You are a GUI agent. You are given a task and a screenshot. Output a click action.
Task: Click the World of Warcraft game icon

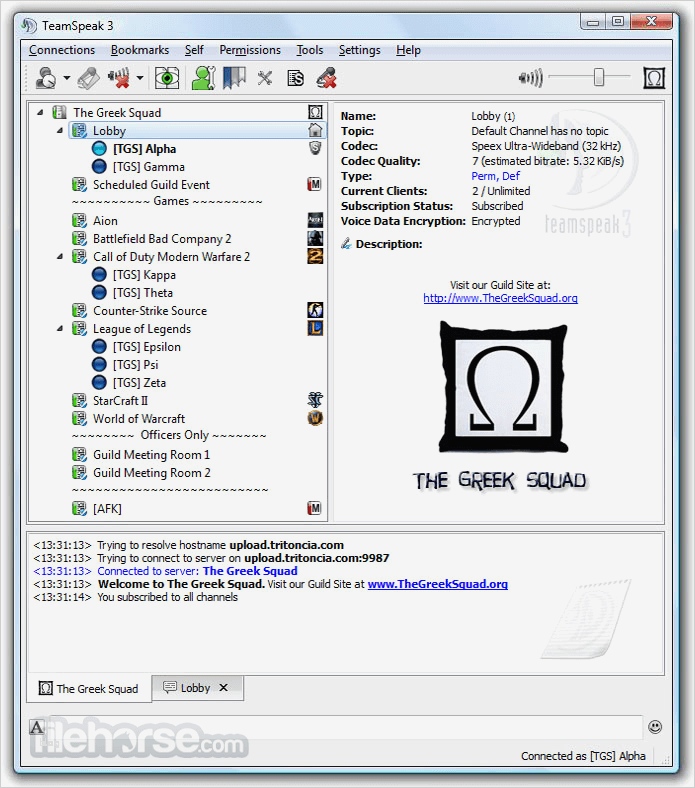[x=315, y=418]
